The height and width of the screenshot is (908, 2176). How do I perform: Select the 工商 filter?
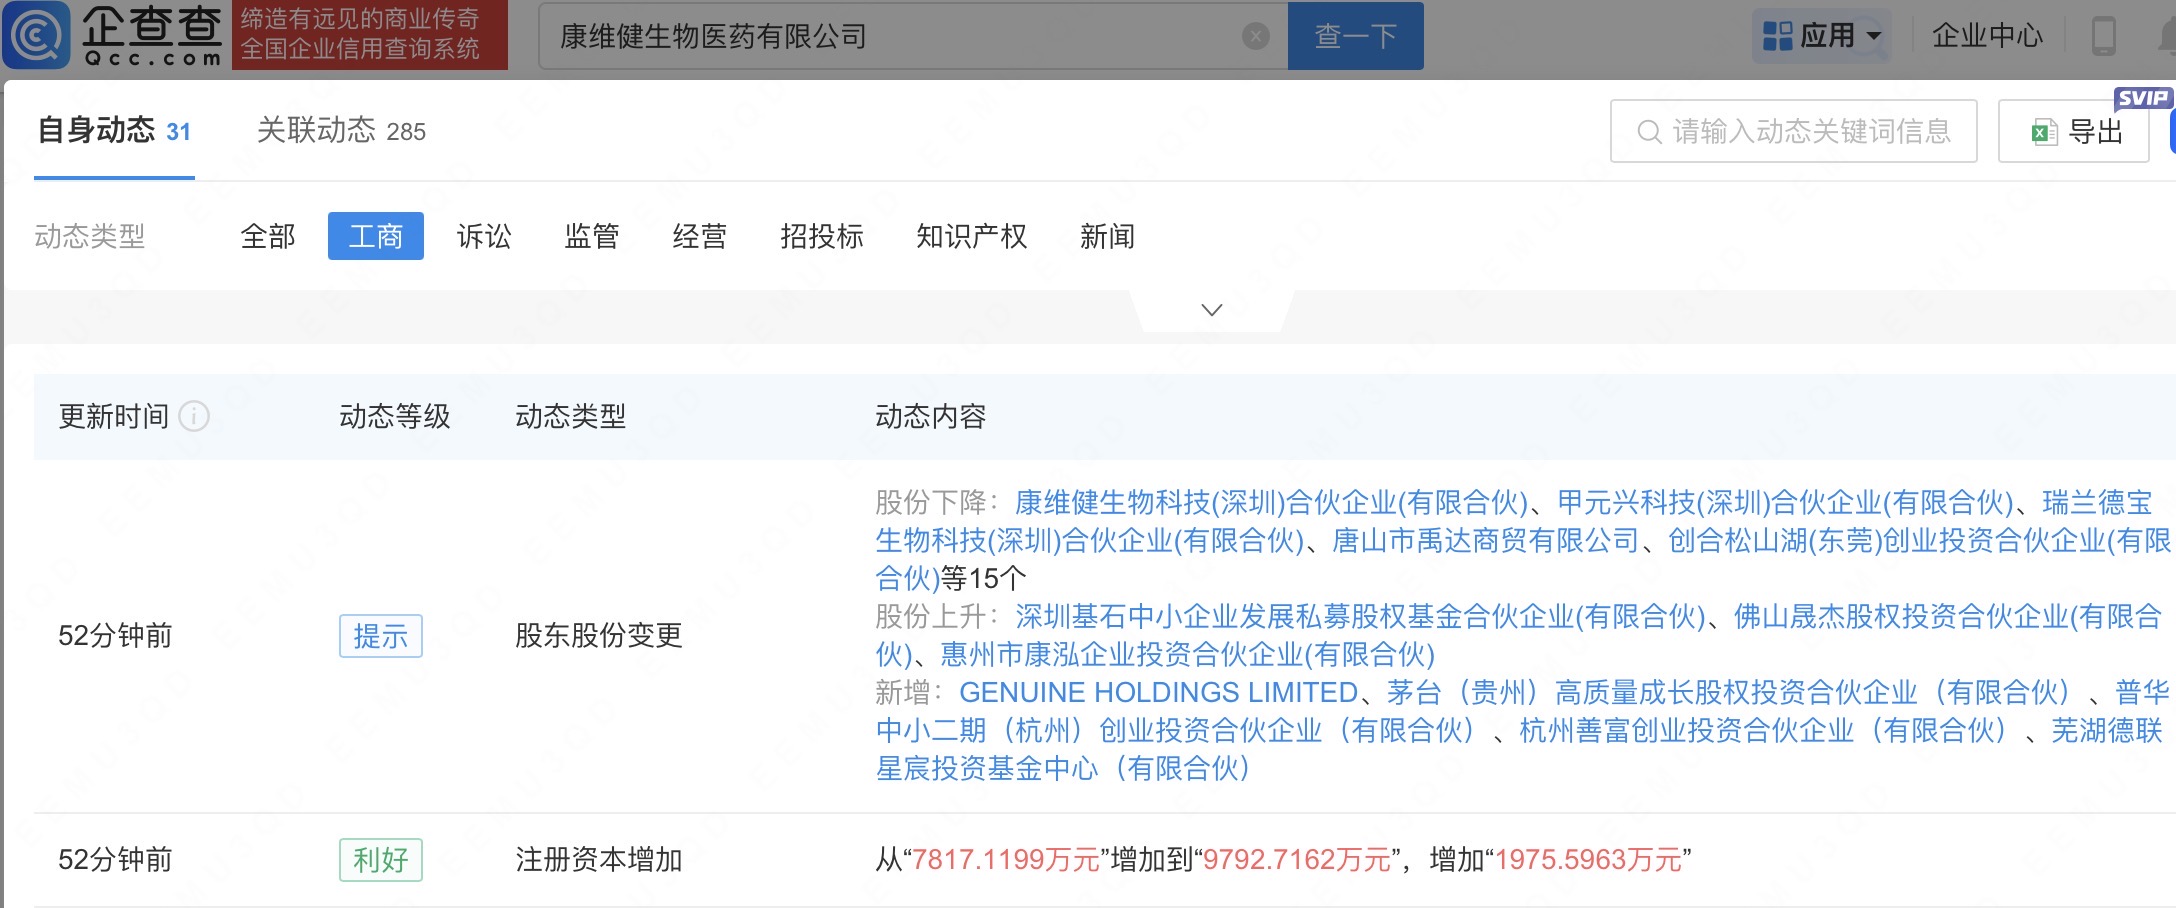pos(376,236)
